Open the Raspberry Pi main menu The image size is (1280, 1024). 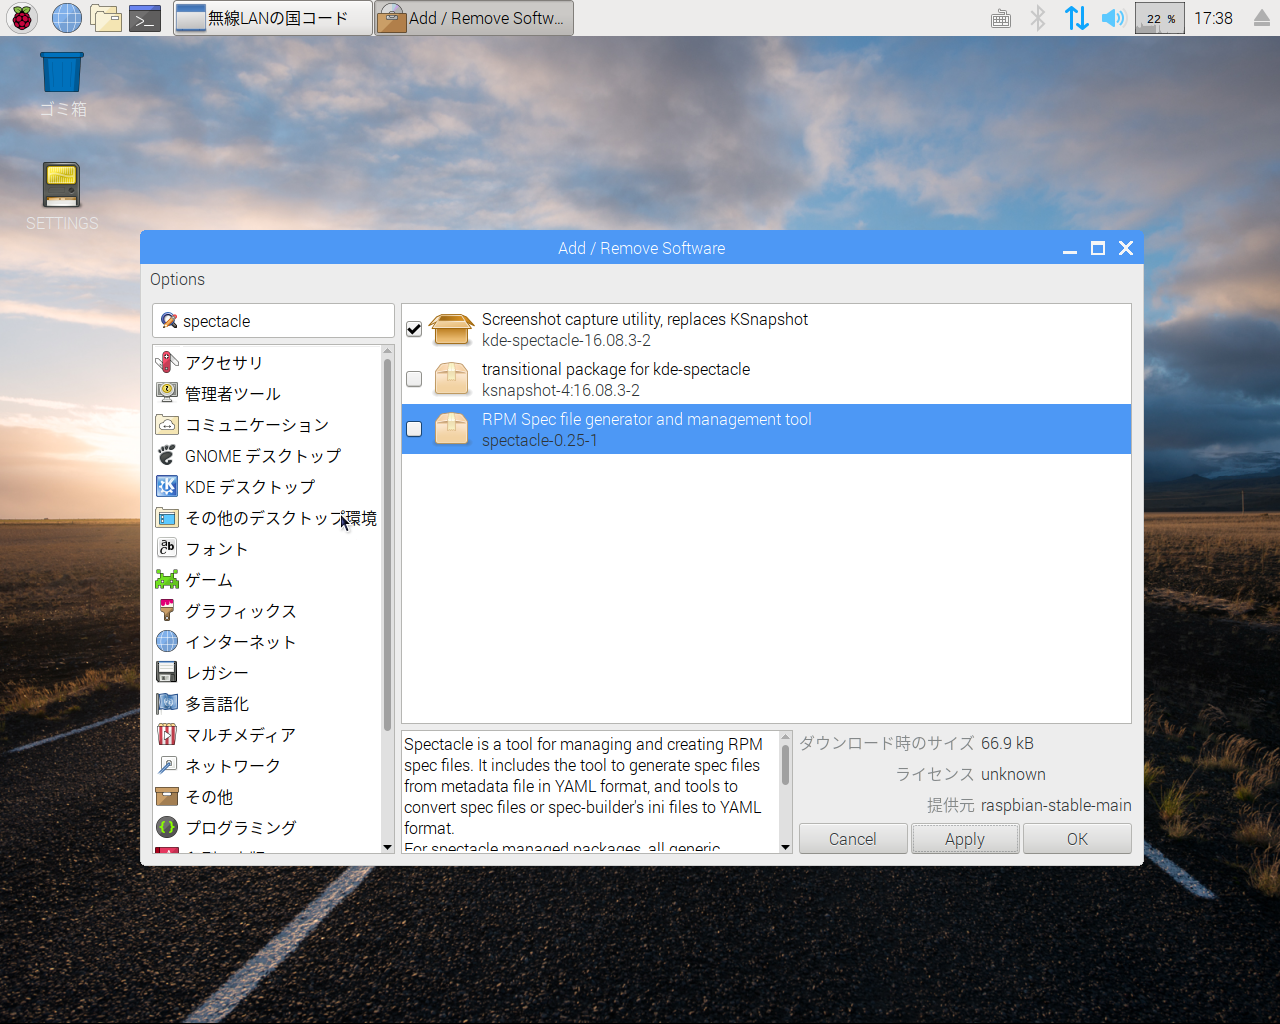coord(22,18)
